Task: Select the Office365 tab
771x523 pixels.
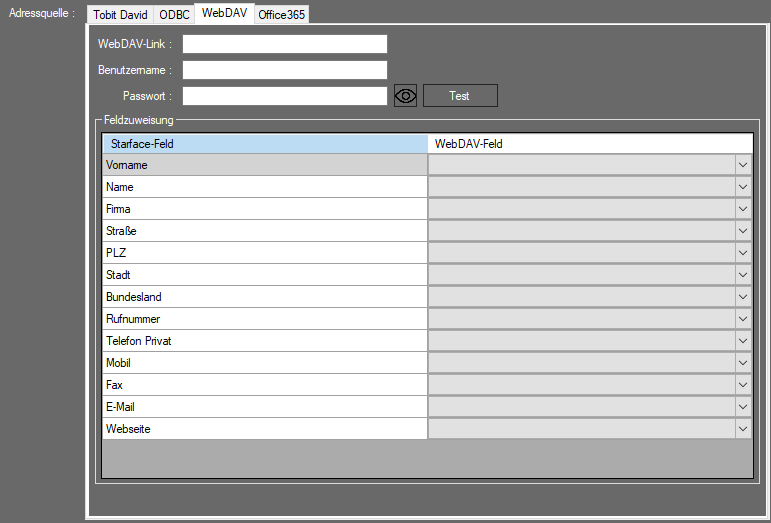Action: [281, 15]
